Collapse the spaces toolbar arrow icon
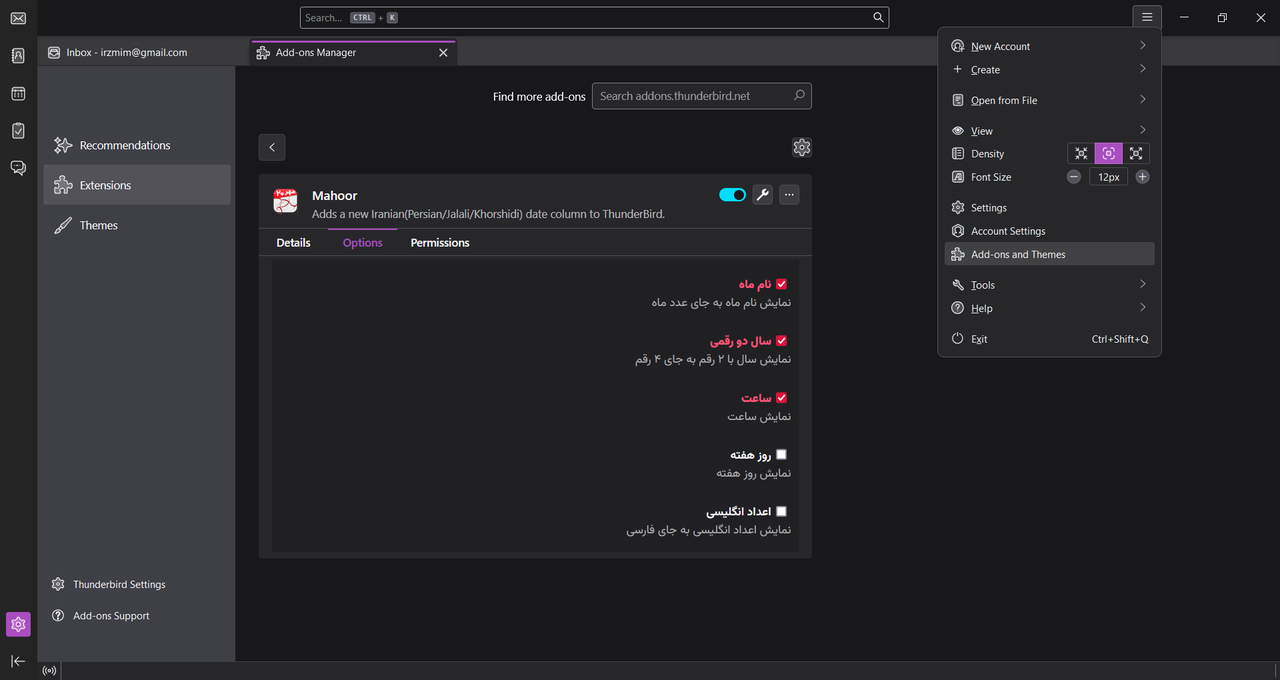 click(18, 661)
